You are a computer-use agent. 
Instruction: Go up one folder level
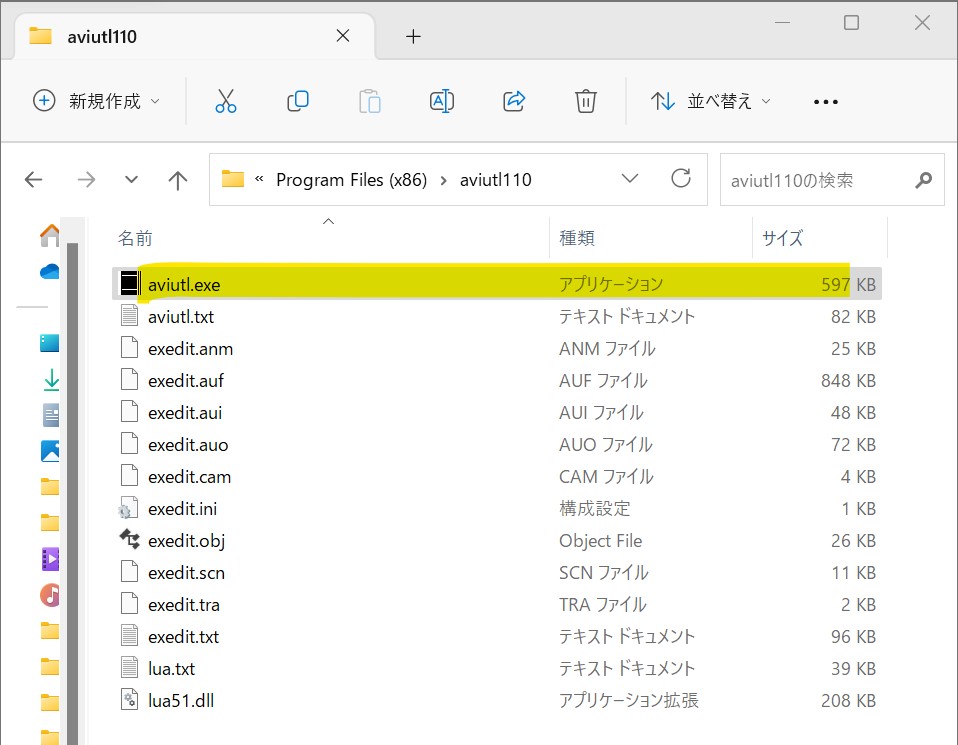point(178,180)
